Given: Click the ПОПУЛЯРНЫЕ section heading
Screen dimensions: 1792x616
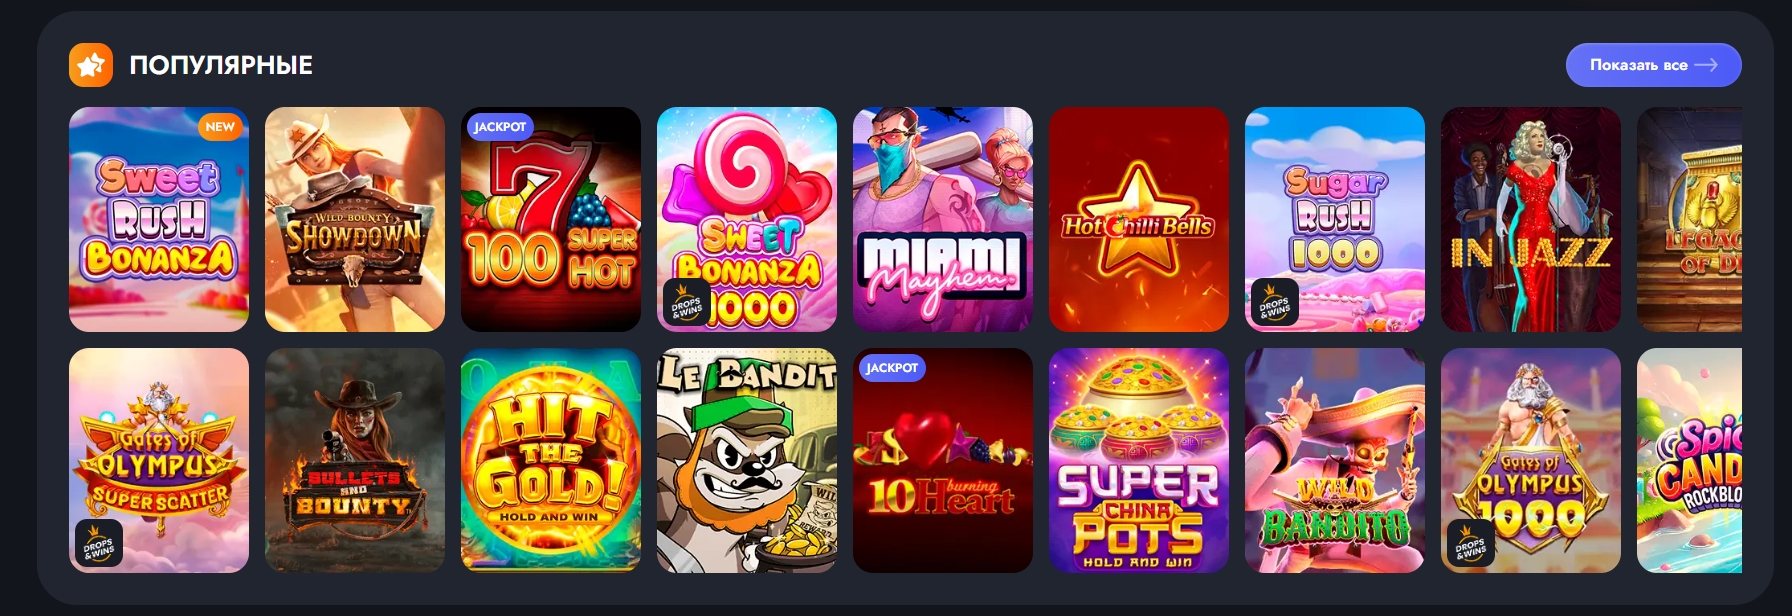Looking at the screenshot, I should point(221,65).
